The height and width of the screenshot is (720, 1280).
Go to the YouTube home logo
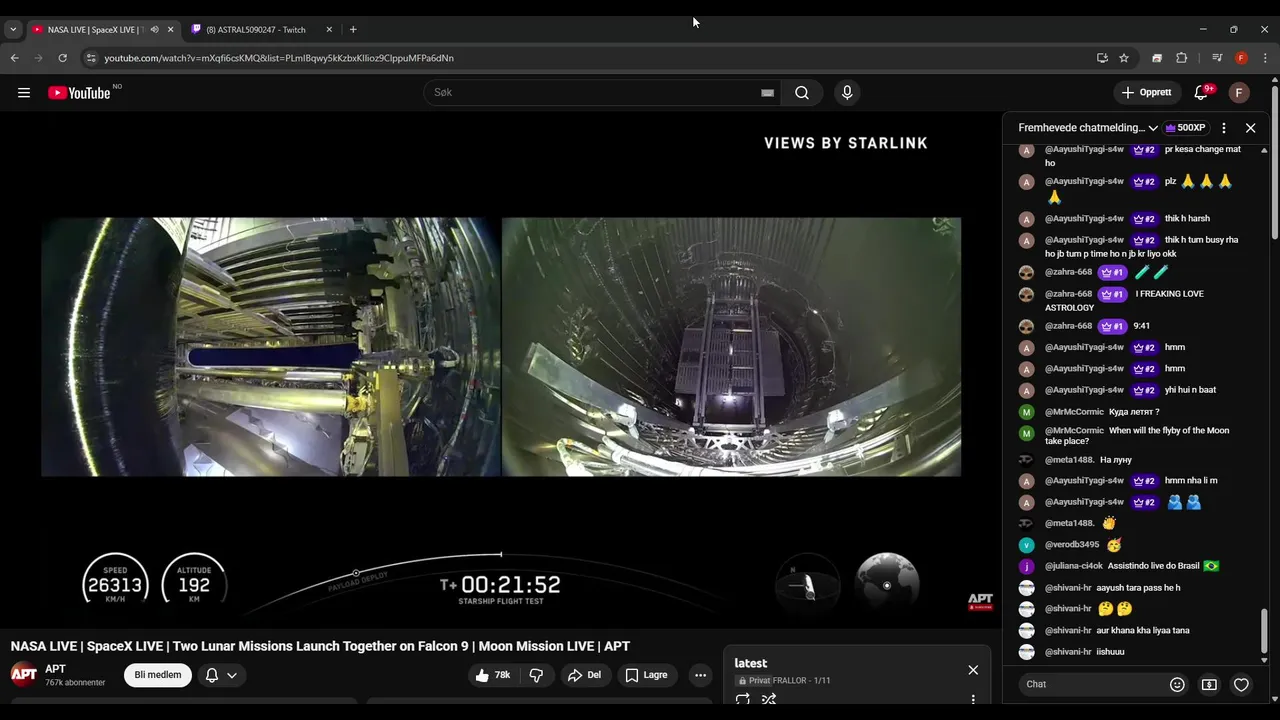79,93
